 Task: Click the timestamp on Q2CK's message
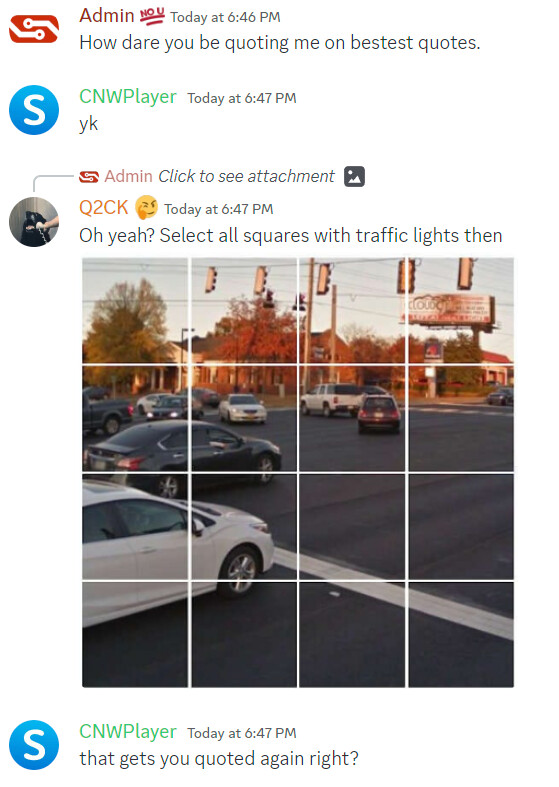[x=219, y=209]
